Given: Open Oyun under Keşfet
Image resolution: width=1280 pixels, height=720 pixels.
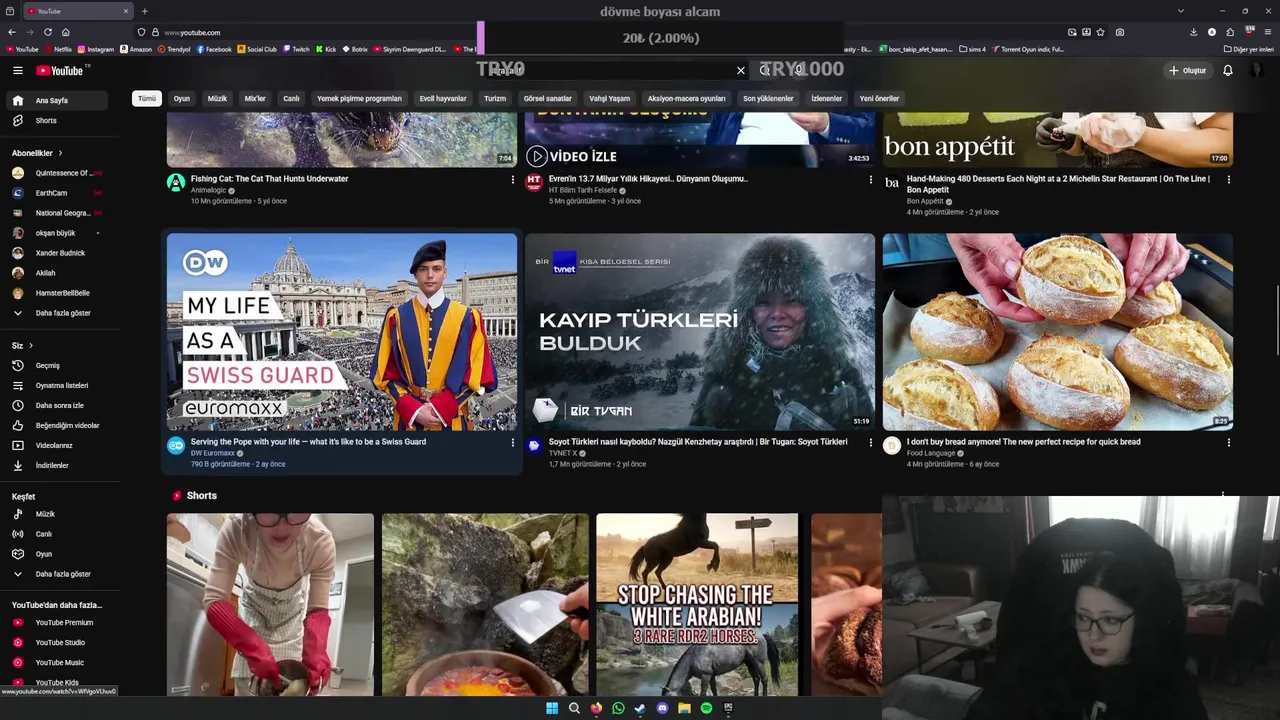Looking at the screenshot, I should coord(60,554).
